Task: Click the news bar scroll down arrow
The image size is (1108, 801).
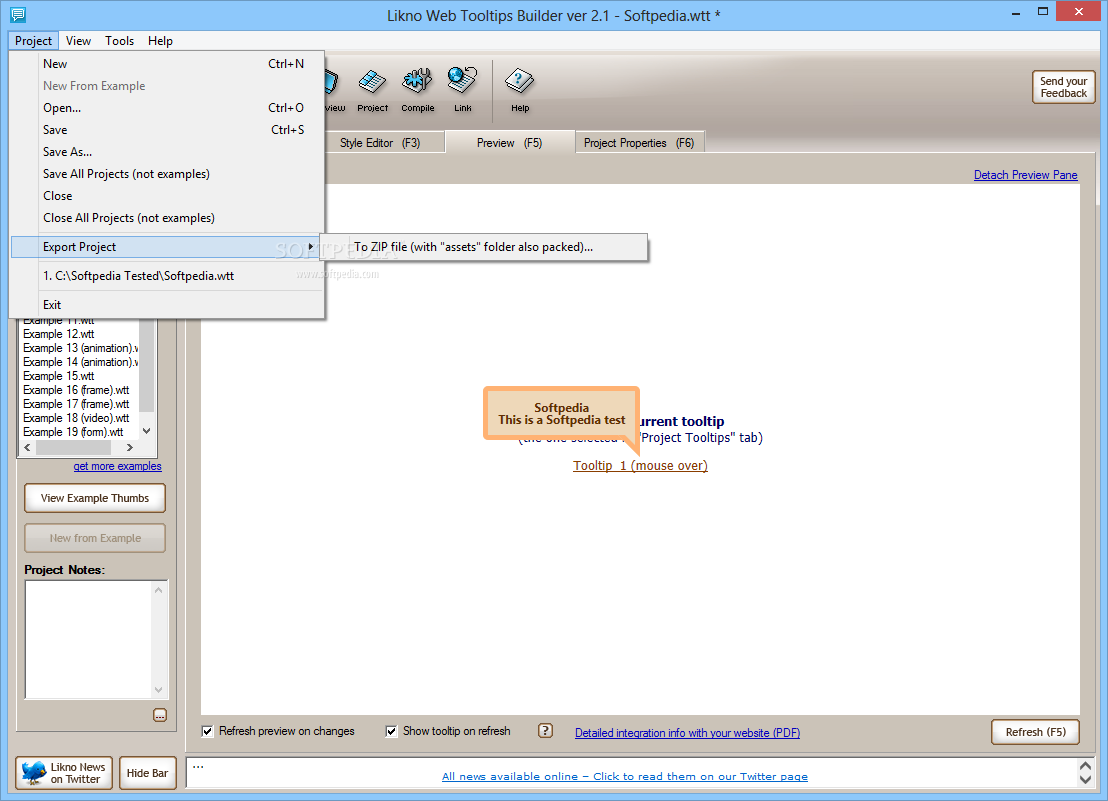Action: tap(1085, 779)
